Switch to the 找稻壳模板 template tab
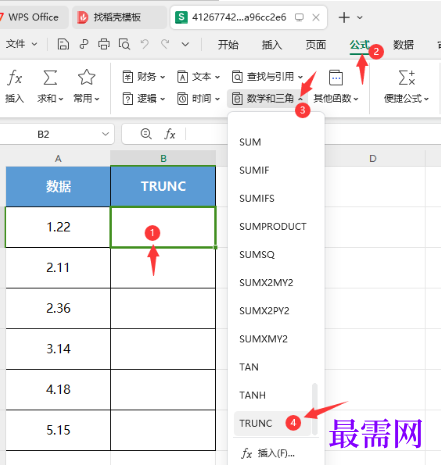 [x=119, y=17]
